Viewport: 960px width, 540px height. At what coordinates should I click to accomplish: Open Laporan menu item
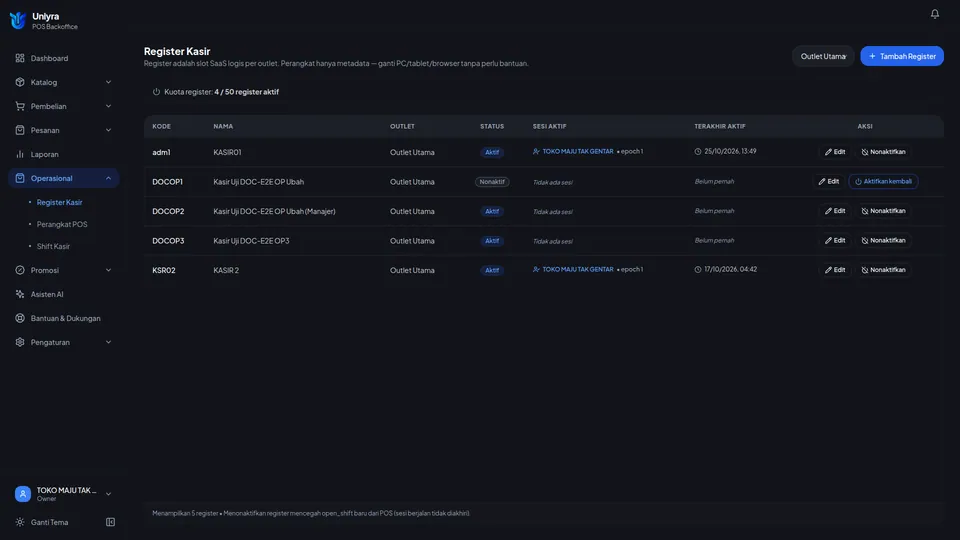[x=64, y=154]
